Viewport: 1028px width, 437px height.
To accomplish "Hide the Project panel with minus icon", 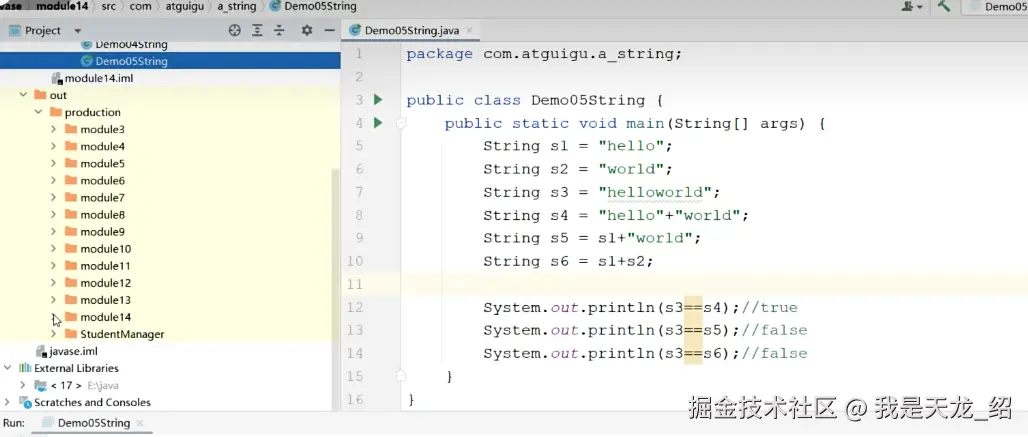I will coord(329,30).
